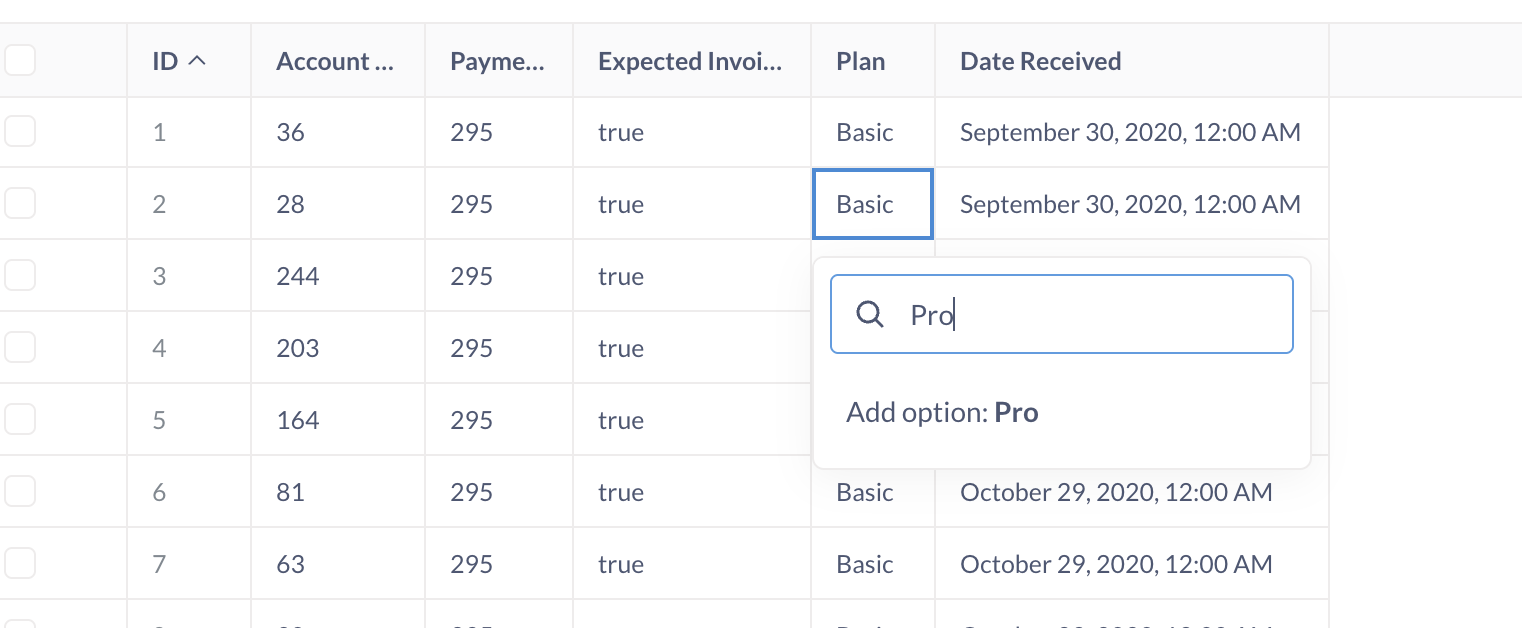Toggle the checkbox for row 7

point(20,563)
